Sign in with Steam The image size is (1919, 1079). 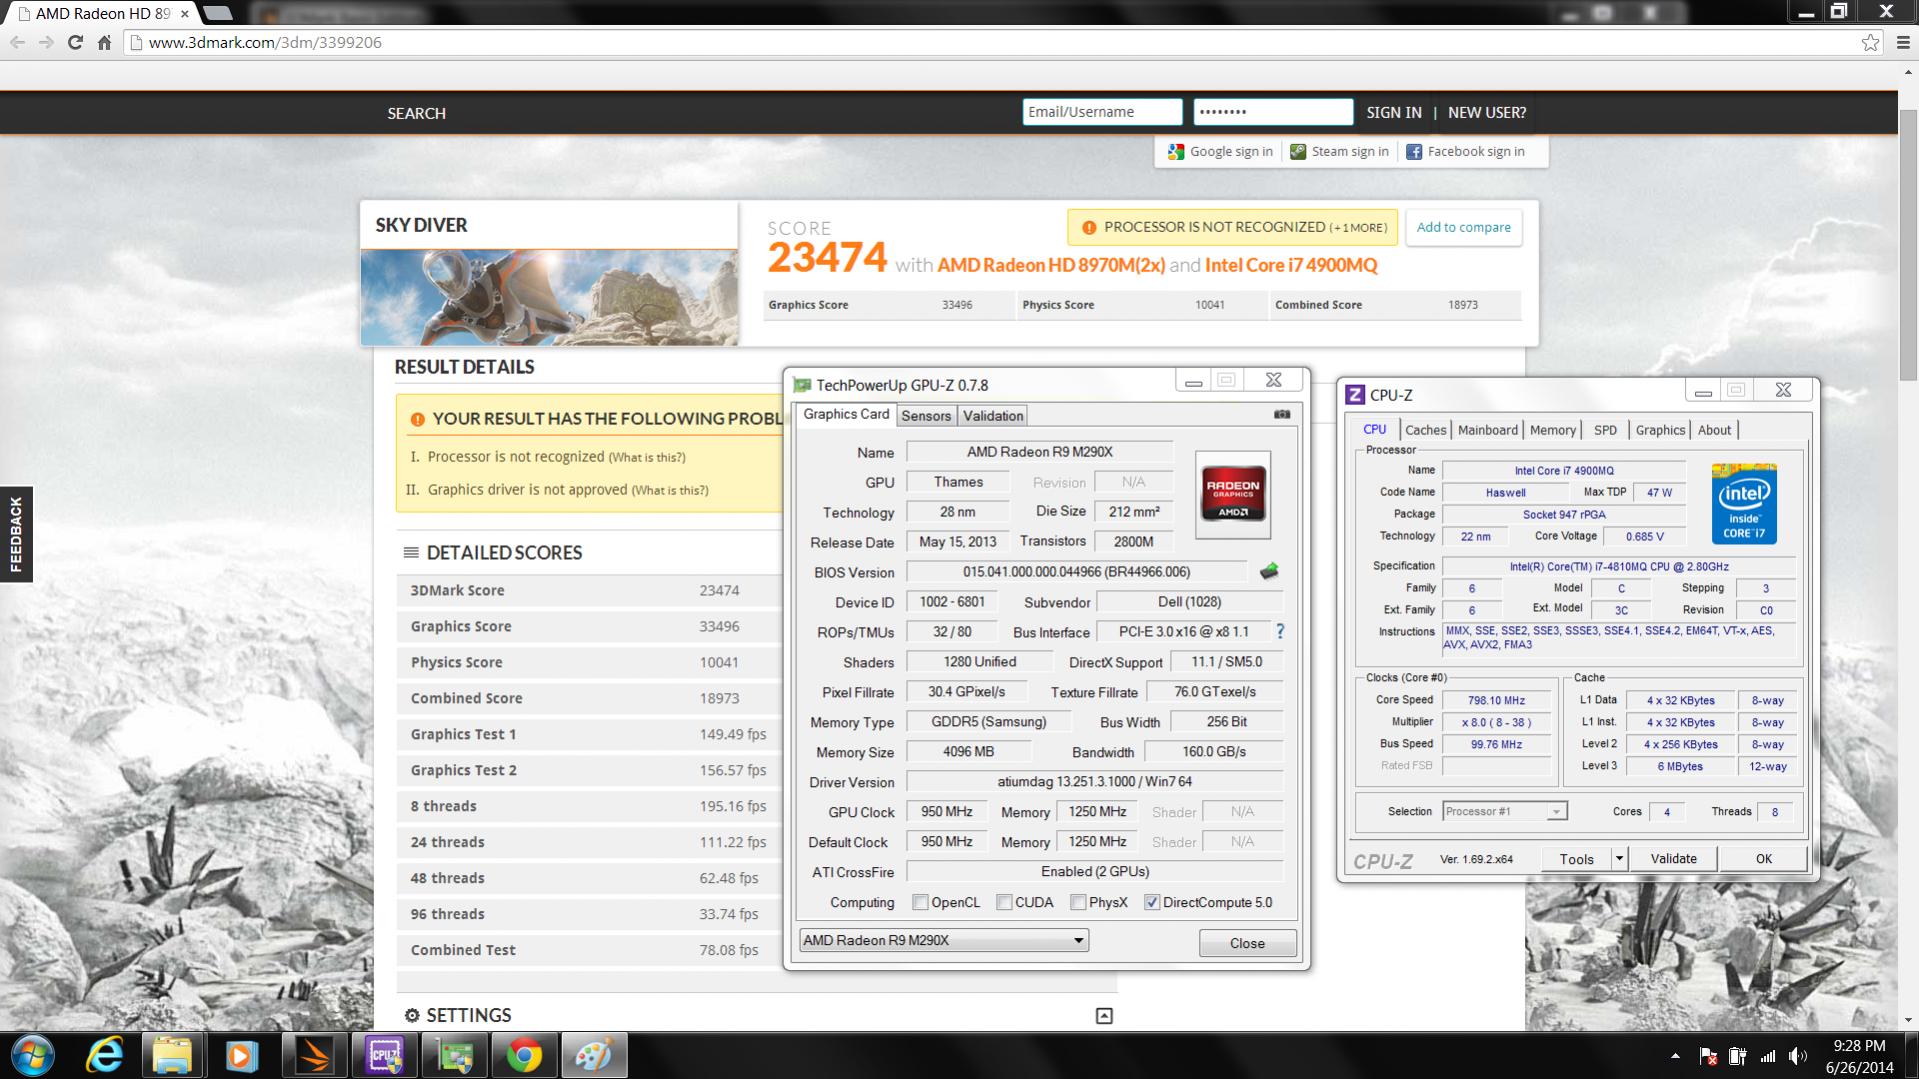1339,151
